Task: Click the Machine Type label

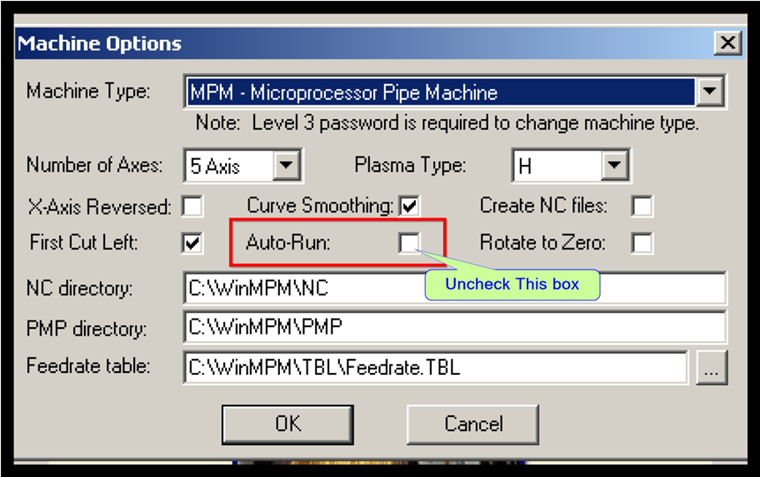Action: coord(88,91)
